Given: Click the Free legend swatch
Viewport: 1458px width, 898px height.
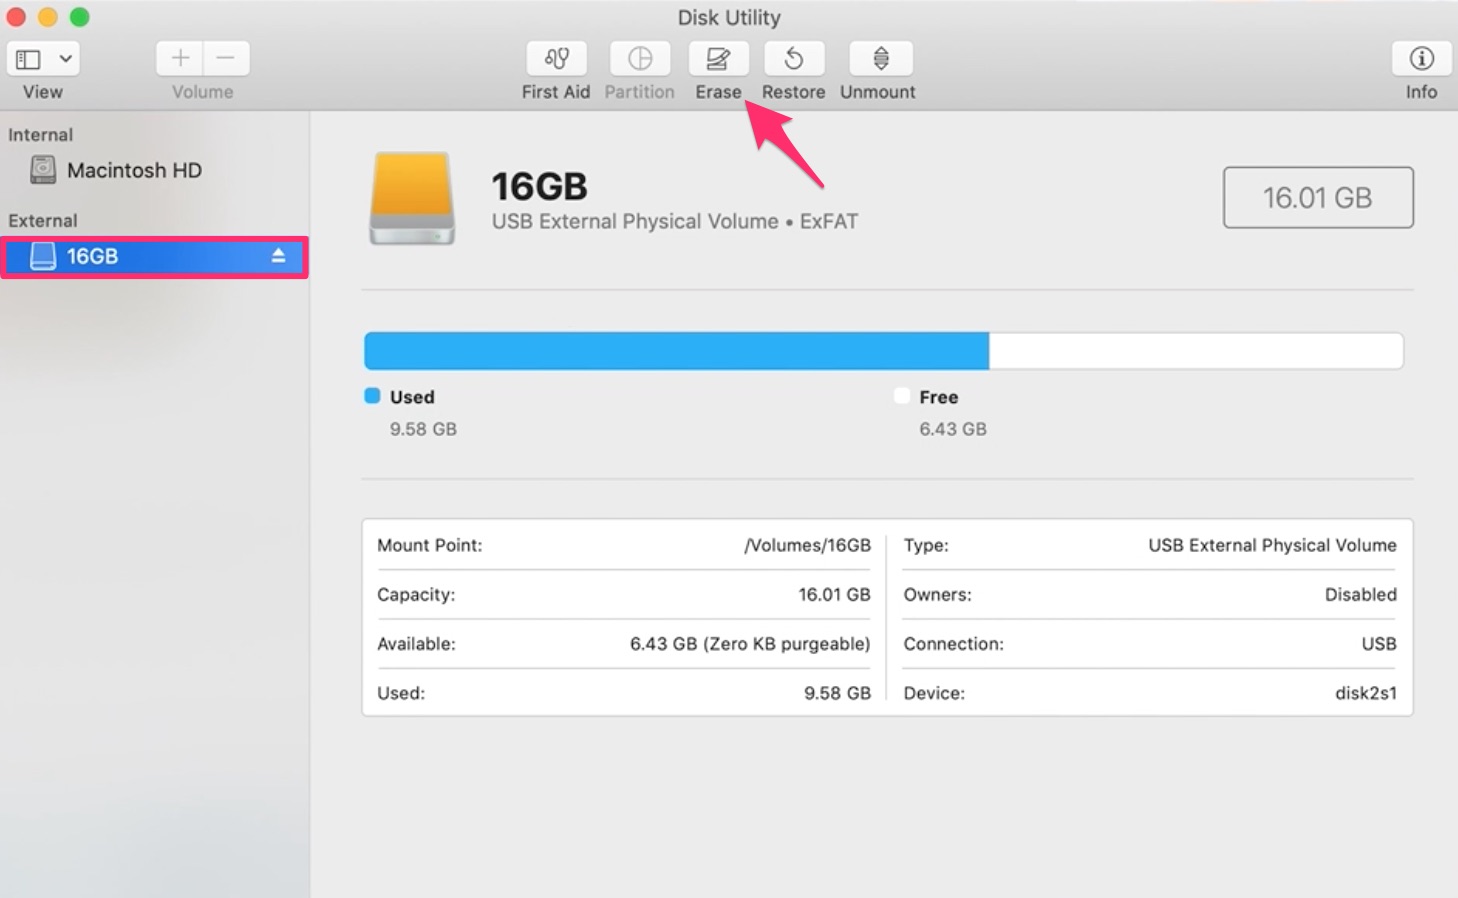Looking at the screenshot, I should (x=901, y=396).
